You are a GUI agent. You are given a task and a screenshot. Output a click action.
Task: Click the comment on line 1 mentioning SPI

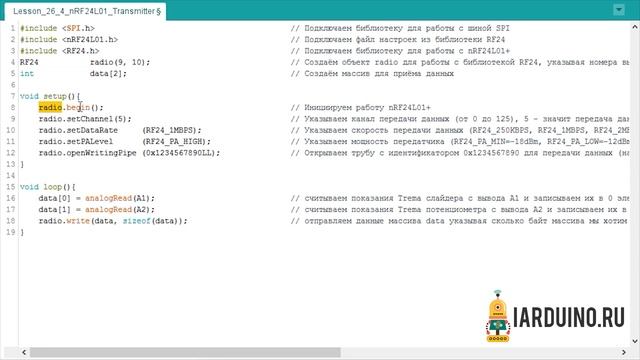pos(400,28)
